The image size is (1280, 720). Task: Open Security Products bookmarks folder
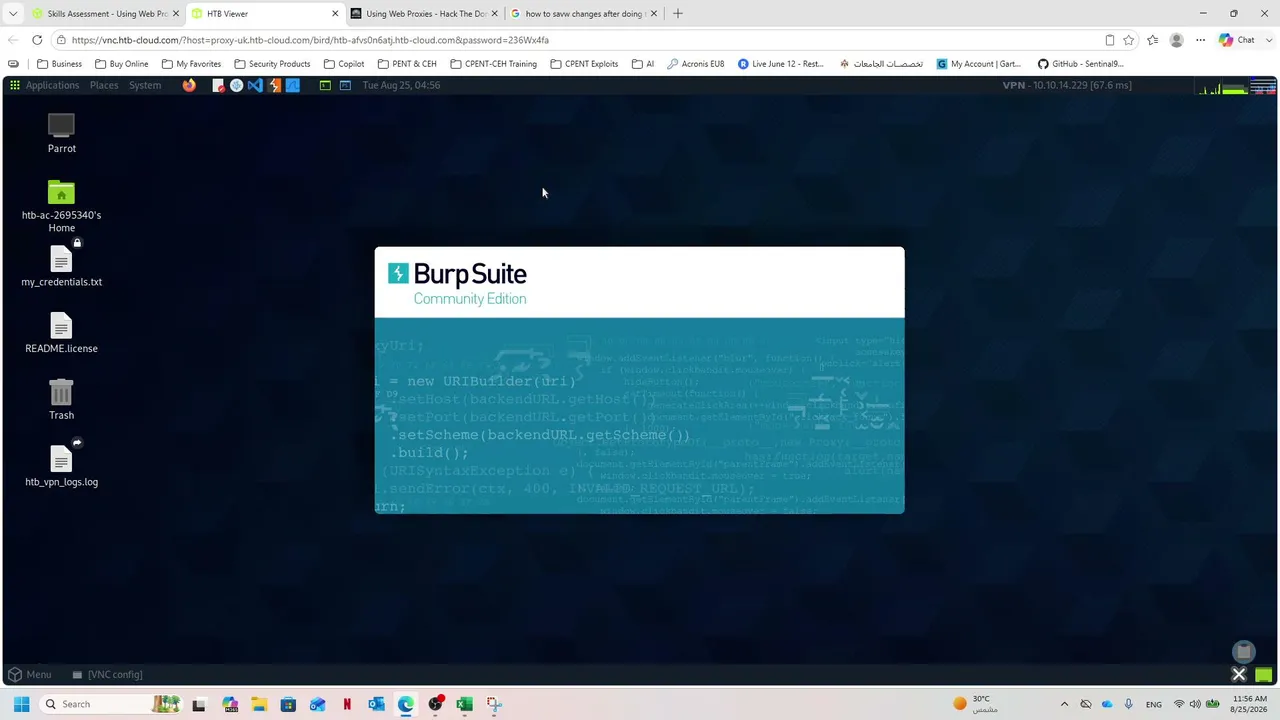coord(272,64)
